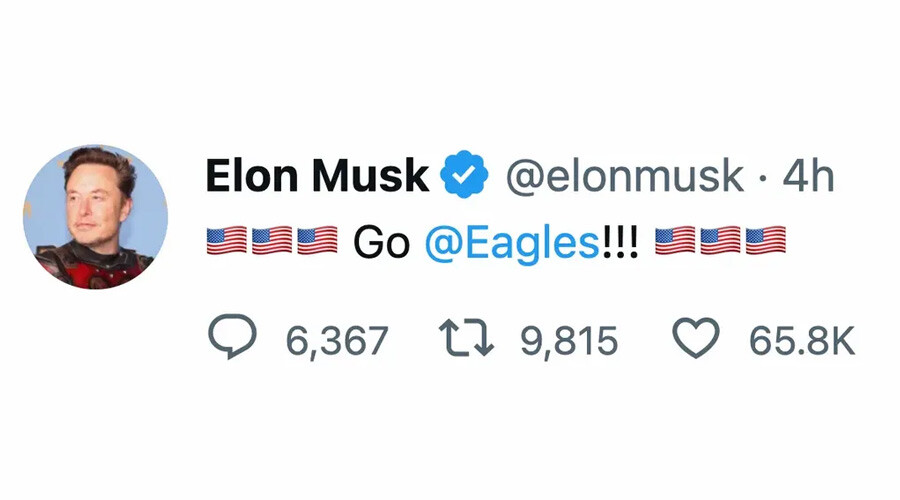This screenshot has width=900, height=500.
Task: Click the word "Go" in the tweet text
Action: (382, 242)
